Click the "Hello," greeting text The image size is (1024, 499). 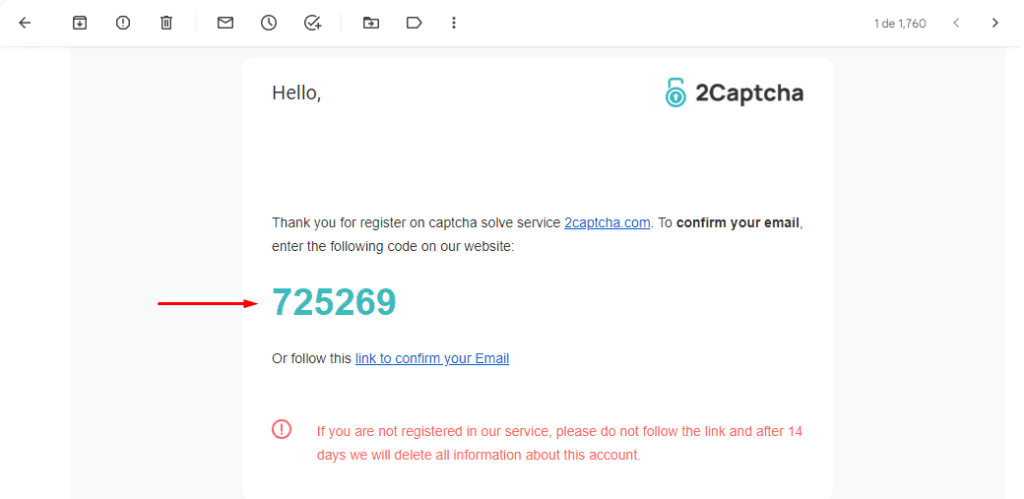296,93
